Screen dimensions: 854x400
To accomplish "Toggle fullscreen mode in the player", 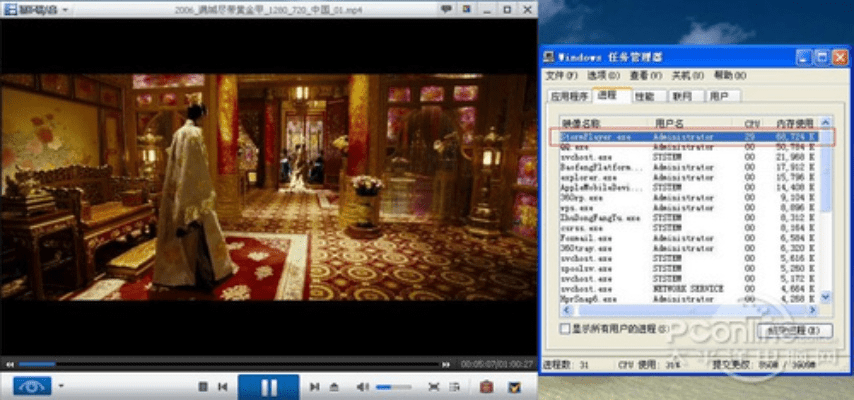I will [434, 386].
